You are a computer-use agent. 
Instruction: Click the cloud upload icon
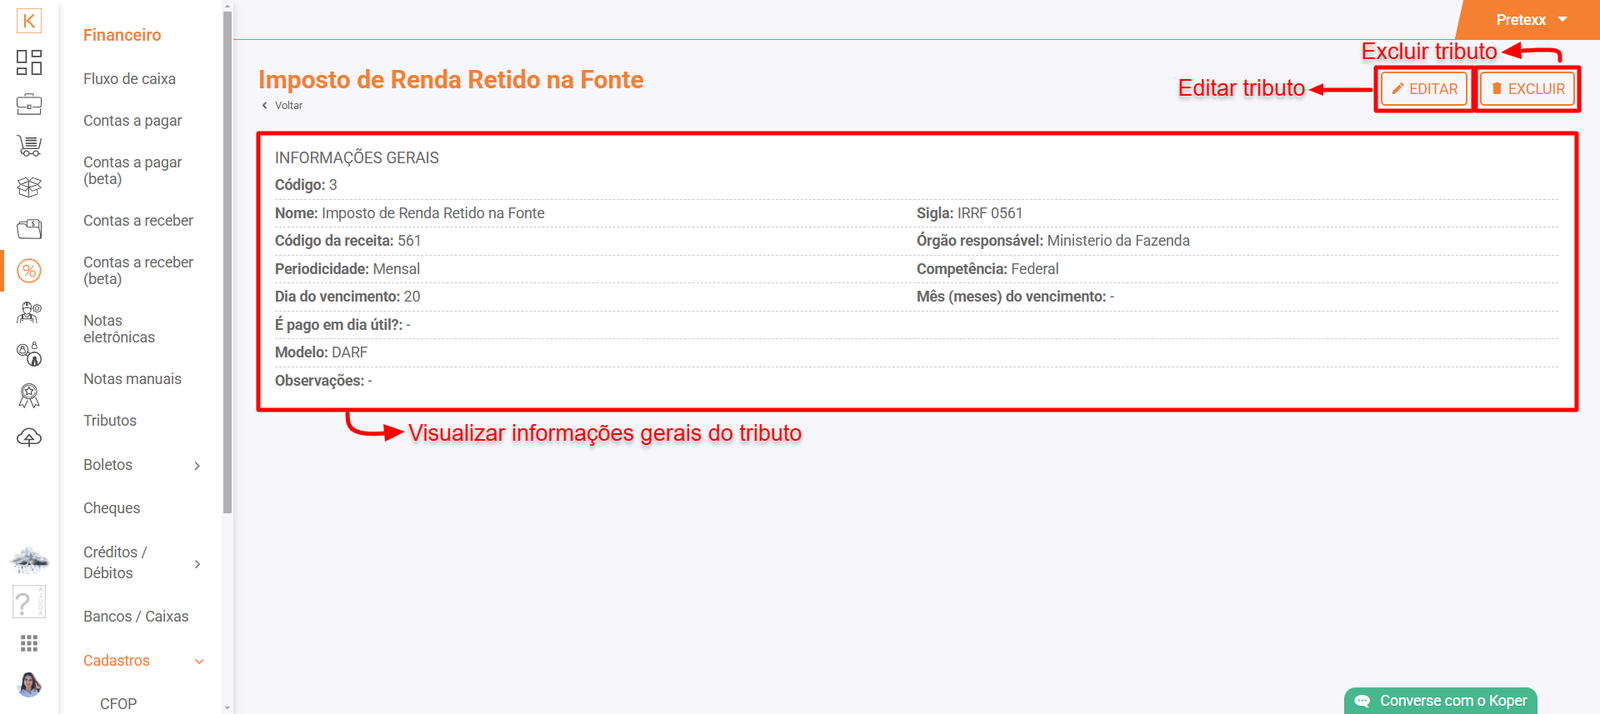click(x=29, y=438)
